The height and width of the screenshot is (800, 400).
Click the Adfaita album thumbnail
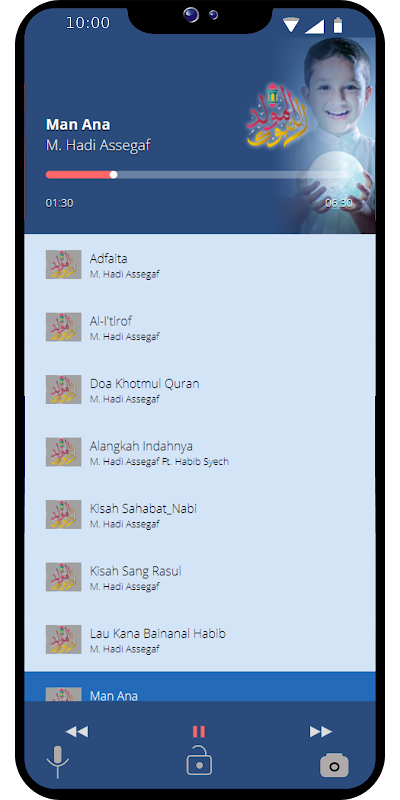pyautogui.click(x=64, y=264)
